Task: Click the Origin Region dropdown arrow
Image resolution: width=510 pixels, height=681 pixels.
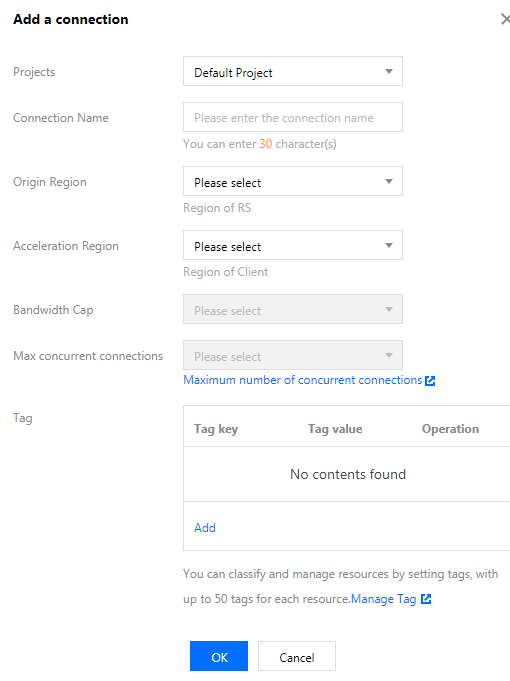Action: pos(389,182)
